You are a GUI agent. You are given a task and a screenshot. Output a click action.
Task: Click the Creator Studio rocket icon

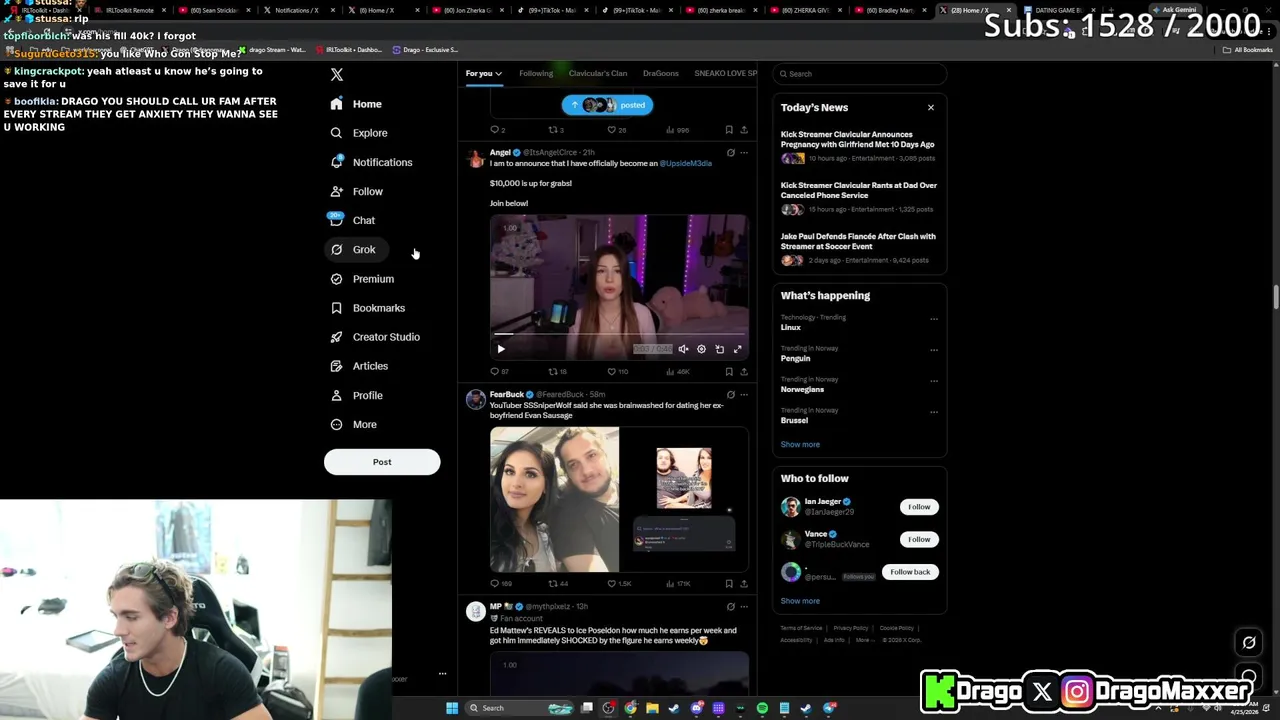pyautogui.click(x=336, y=337)
